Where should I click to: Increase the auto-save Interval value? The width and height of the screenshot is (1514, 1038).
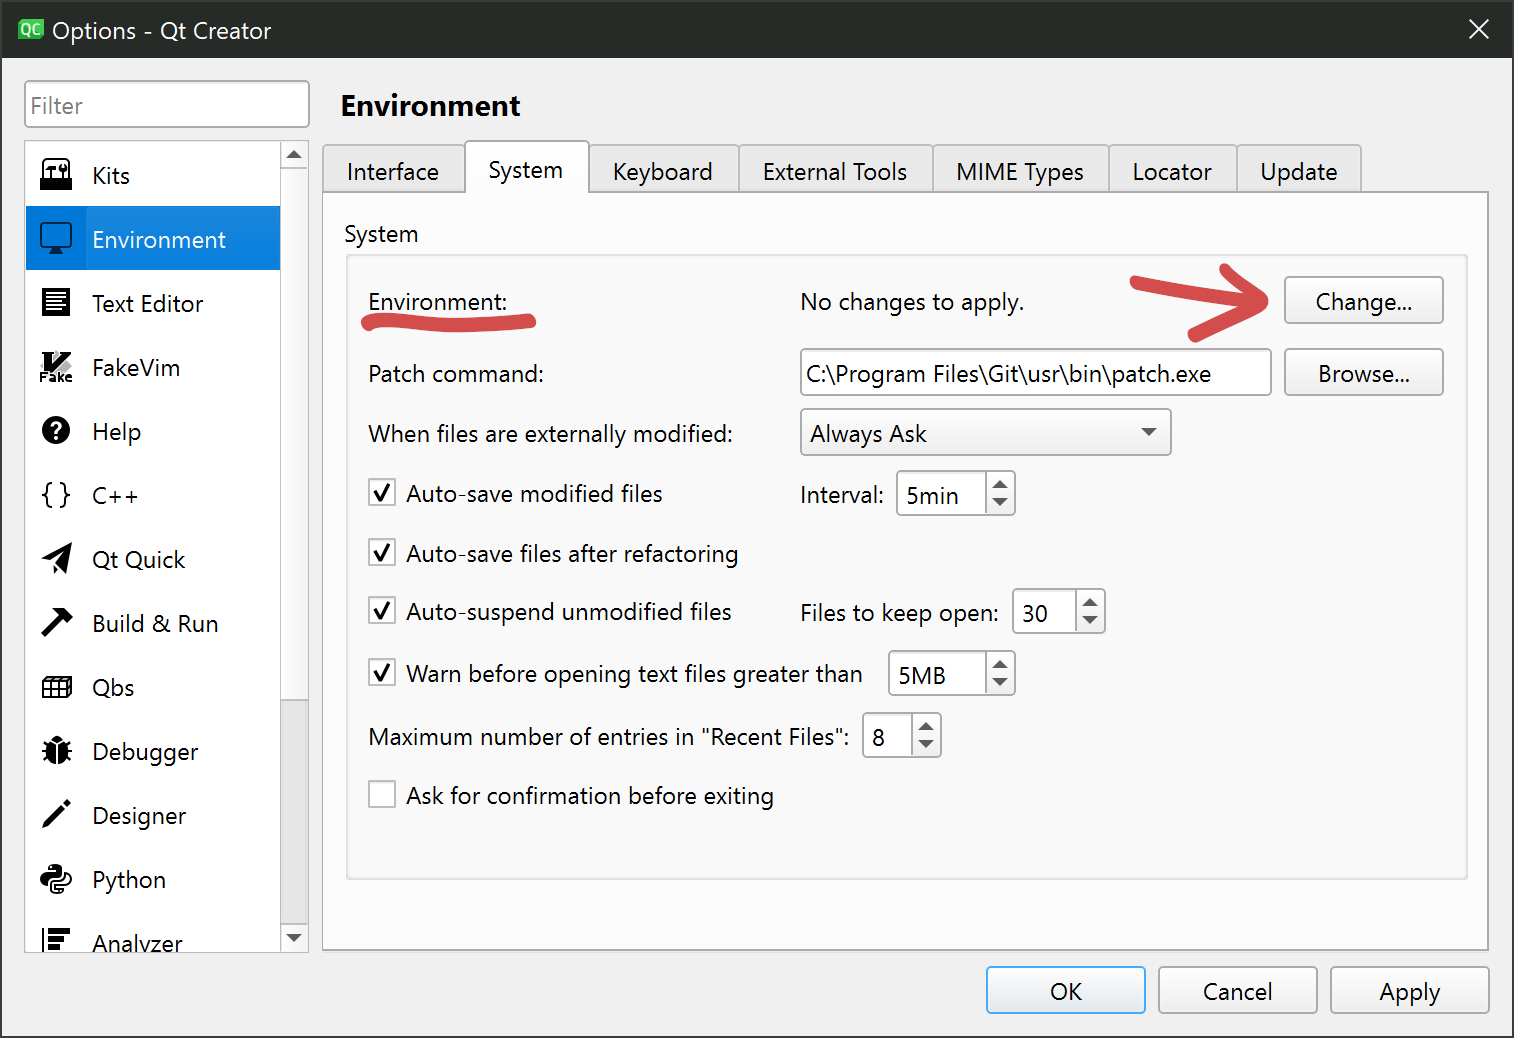point(1000,485)
